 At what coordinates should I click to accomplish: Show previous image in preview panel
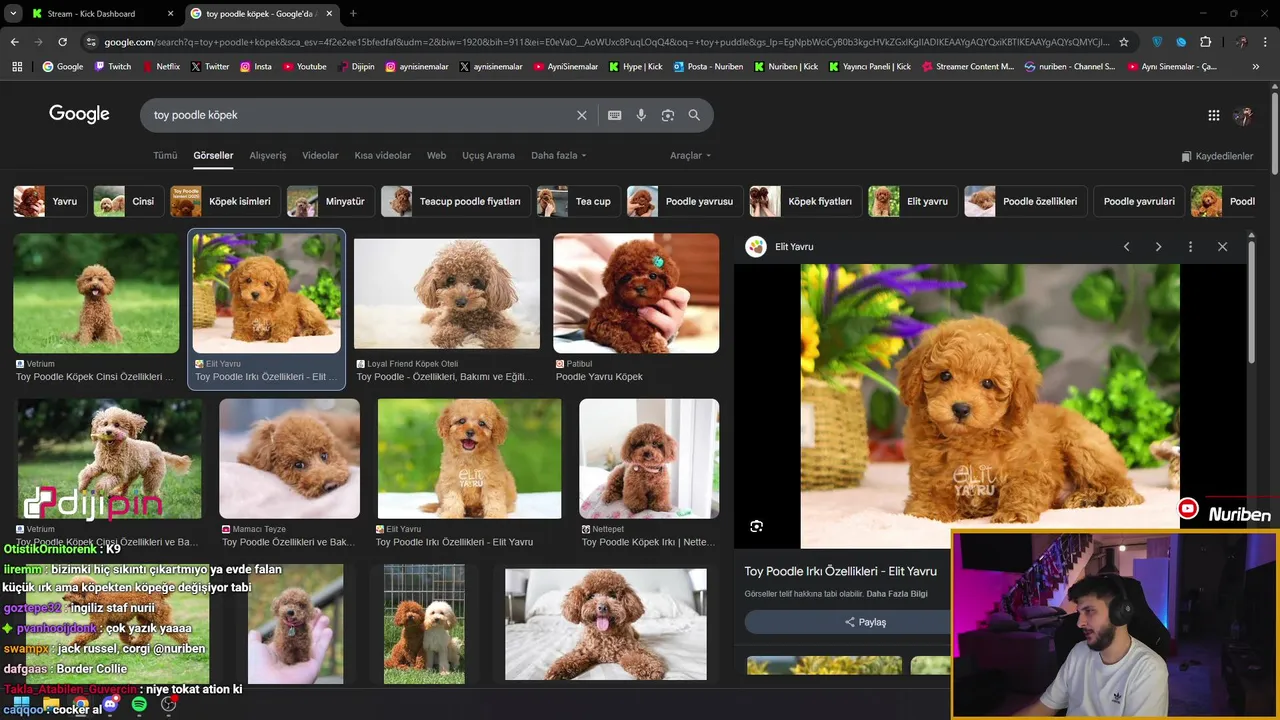[1126, 247]
